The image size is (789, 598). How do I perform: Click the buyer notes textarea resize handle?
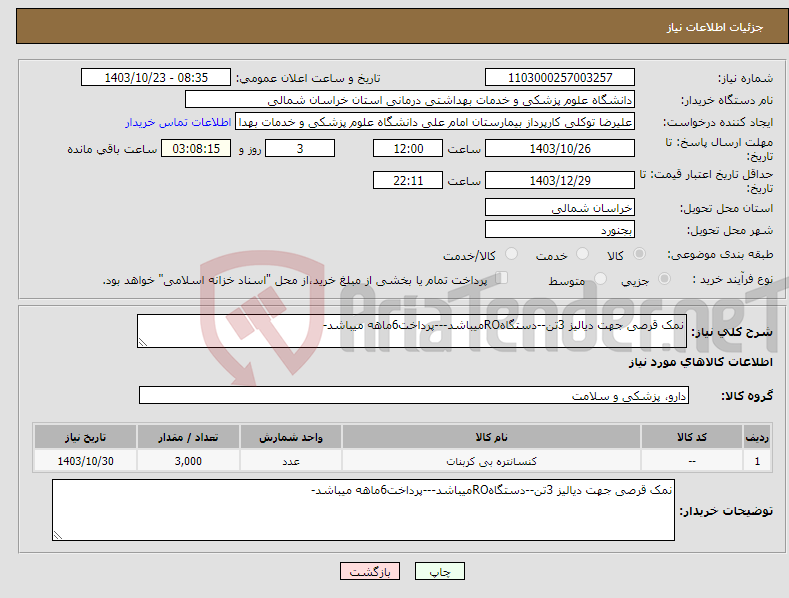click(x=58, y=535)
